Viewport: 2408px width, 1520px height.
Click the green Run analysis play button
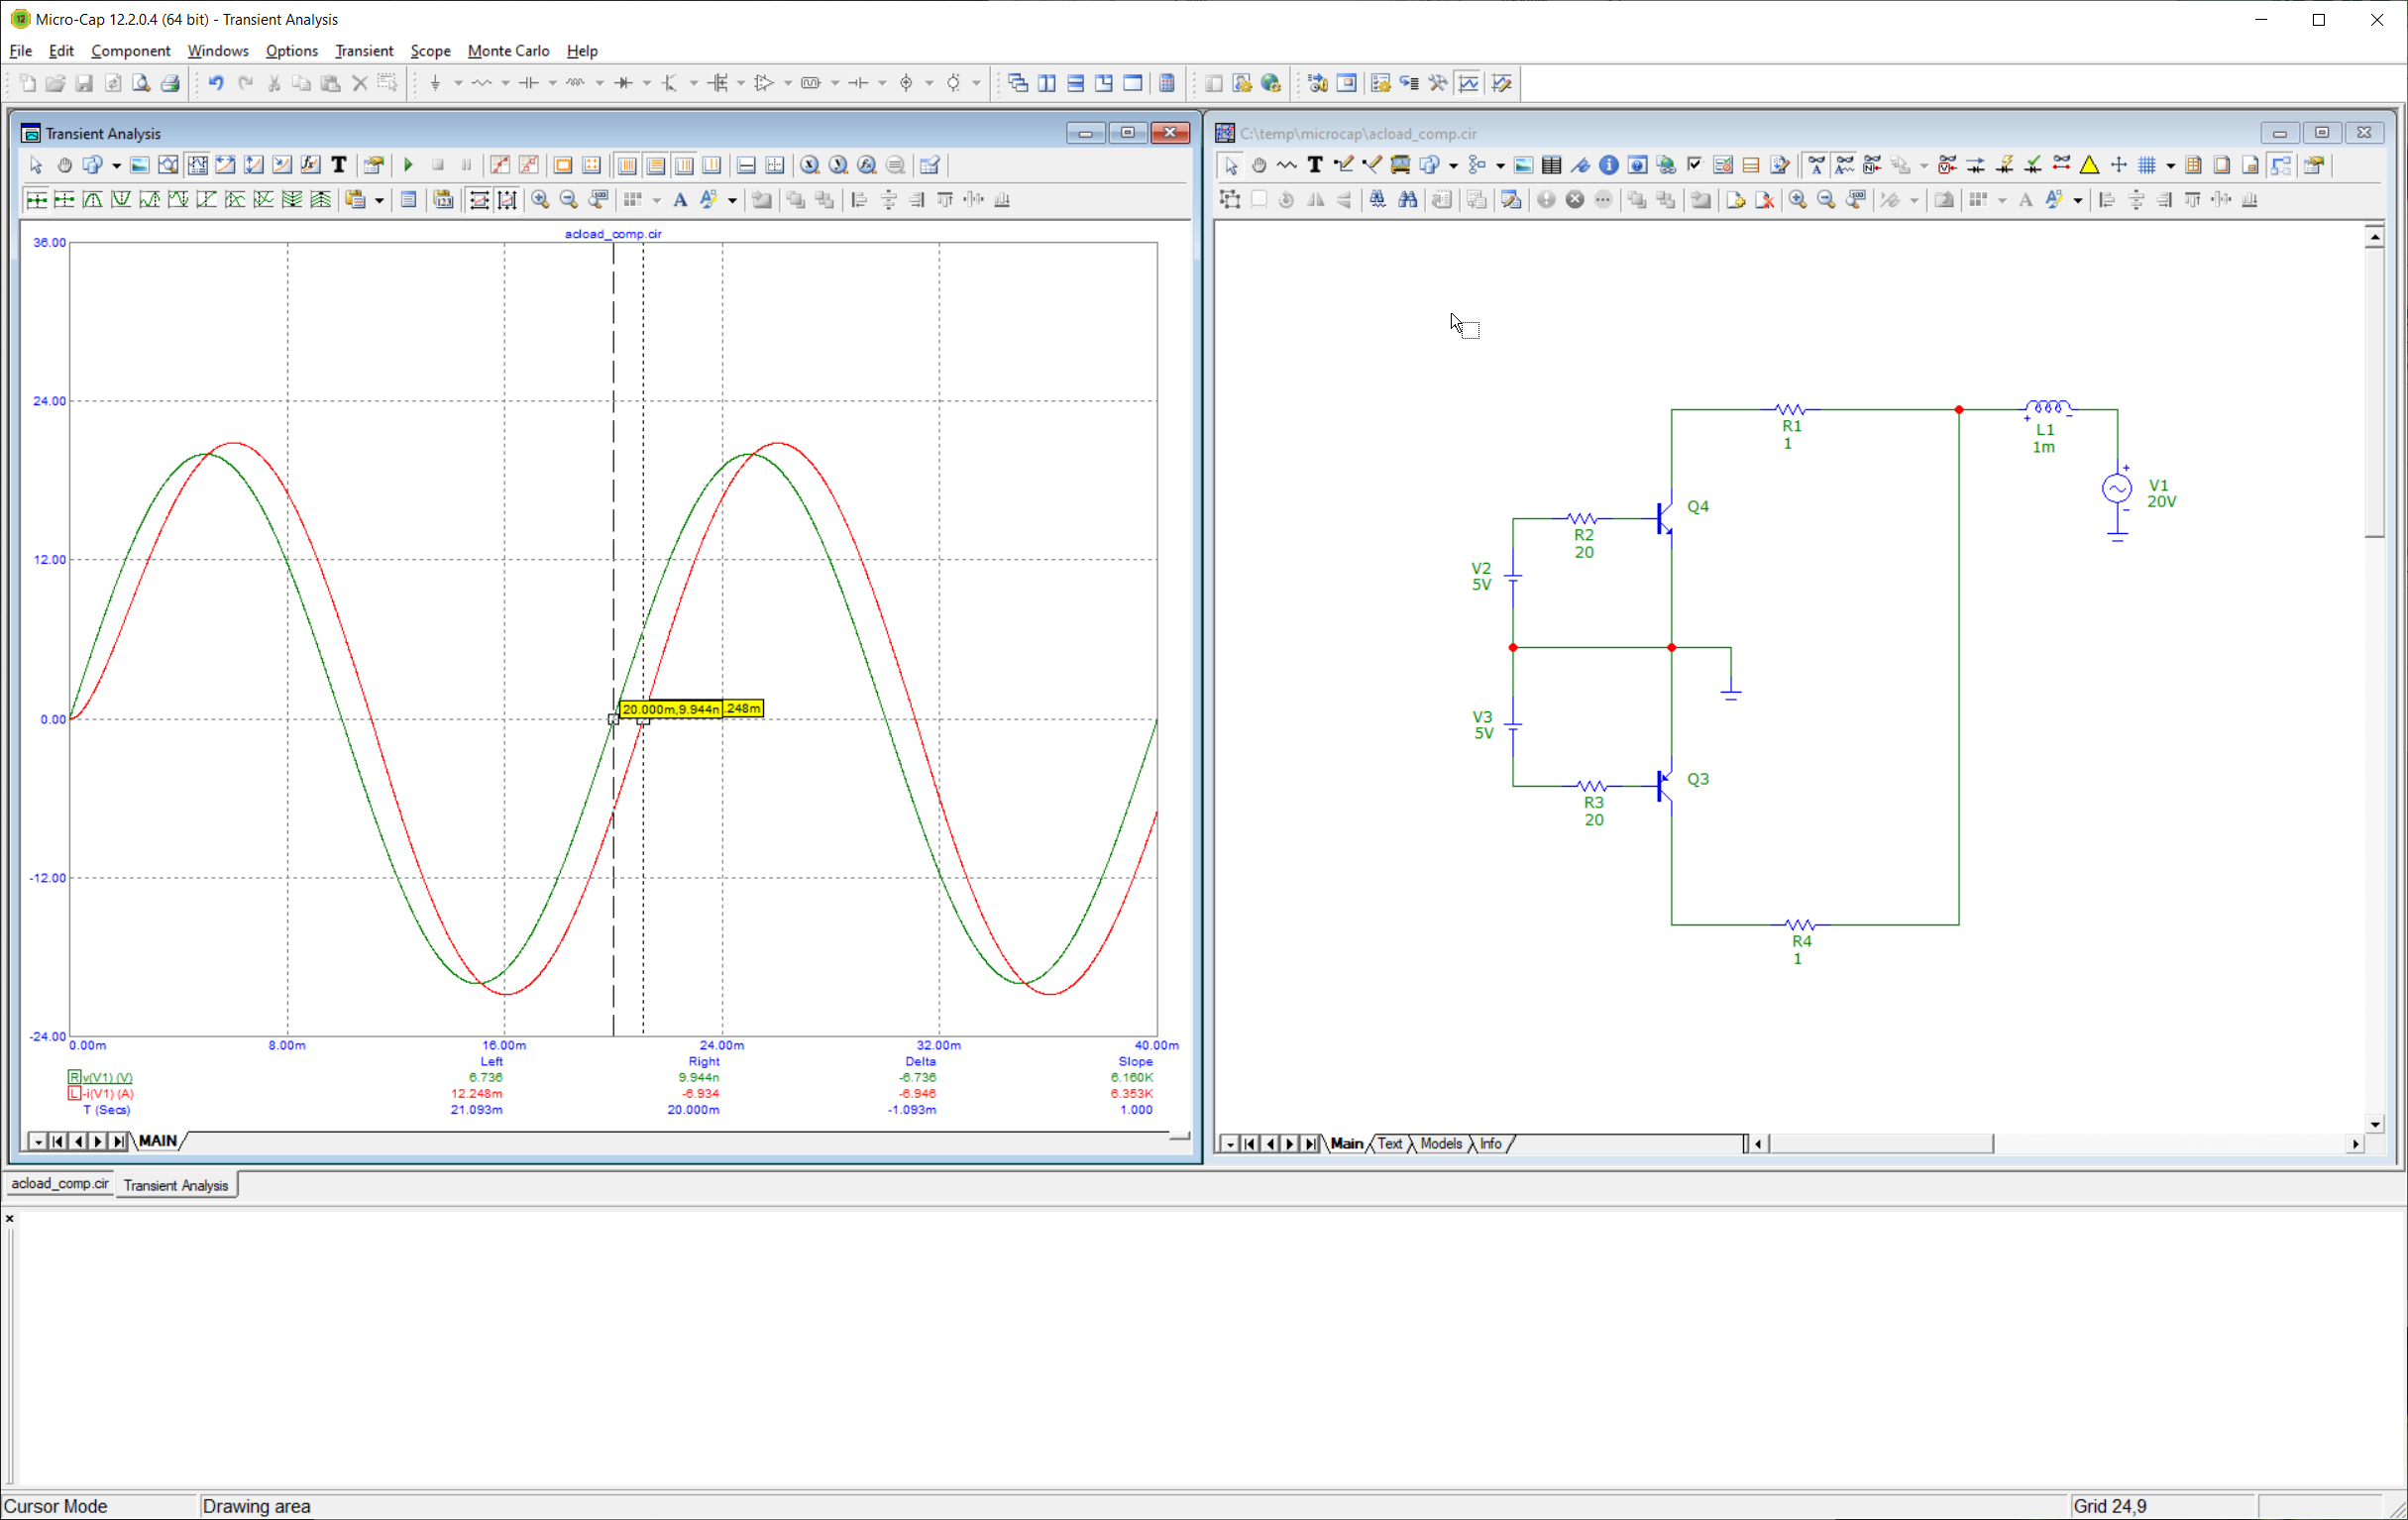click(x=408, y=165)
